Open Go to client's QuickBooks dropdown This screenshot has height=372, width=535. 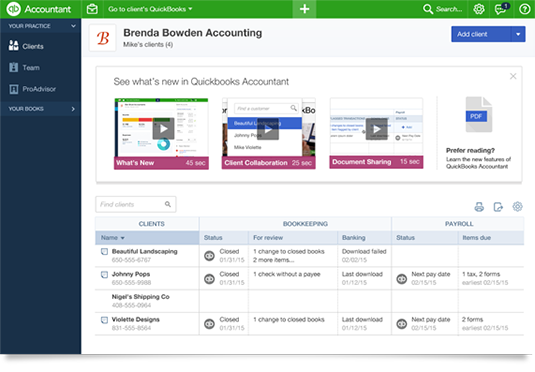(150, 9)
